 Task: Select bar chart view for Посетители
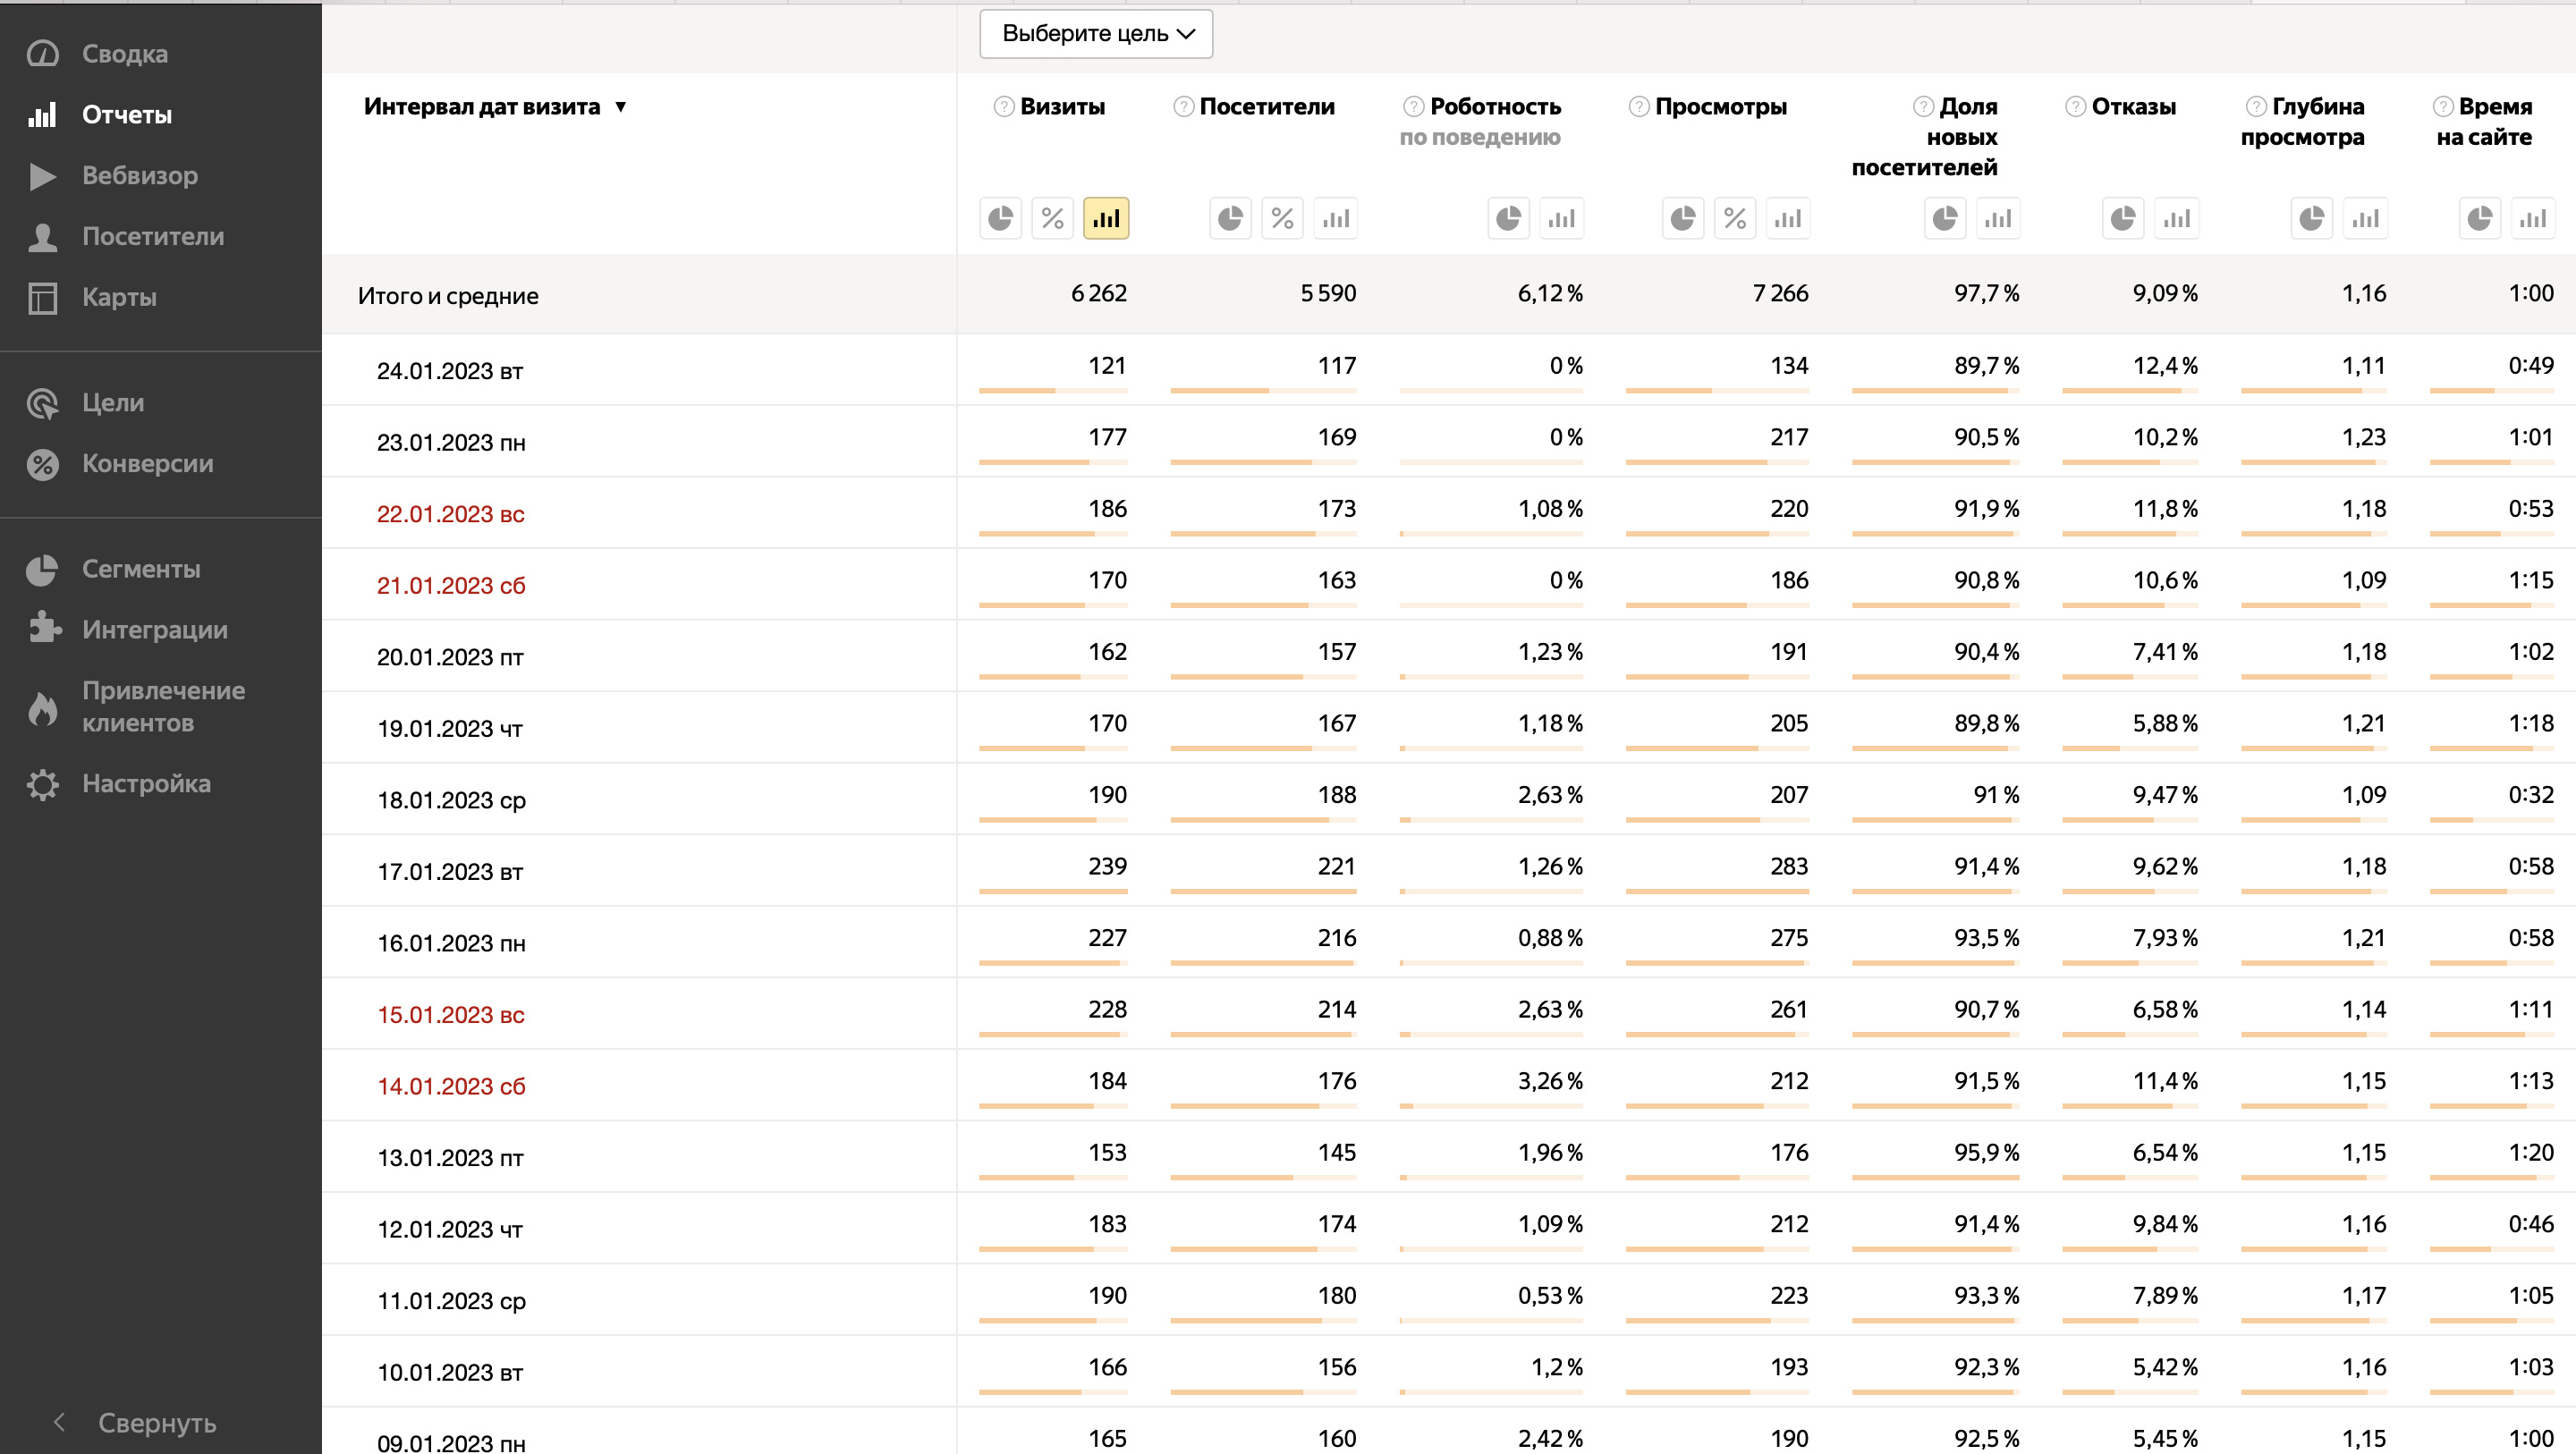(1336, 218)
